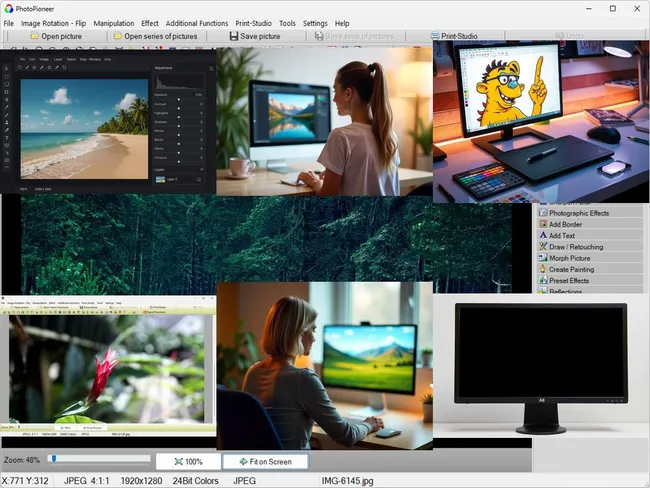The width and height of the screenshot is (650, 488).
Task: Open the Additional Functions menu
Action: coord(197,23)
